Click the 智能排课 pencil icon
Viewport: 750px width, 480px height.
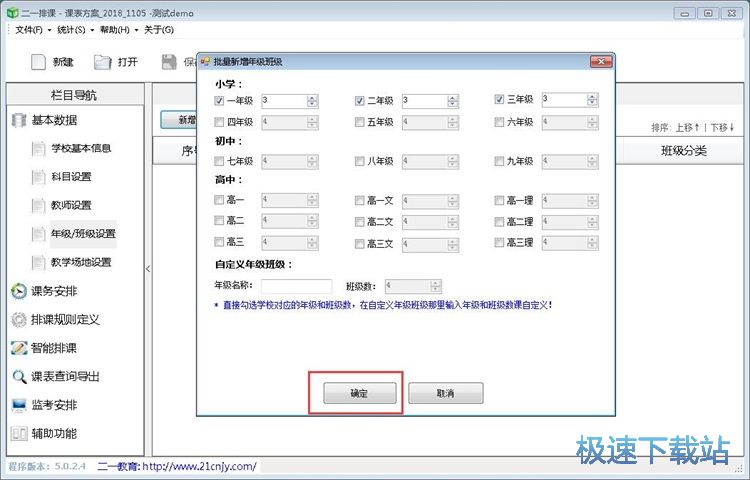19,348
